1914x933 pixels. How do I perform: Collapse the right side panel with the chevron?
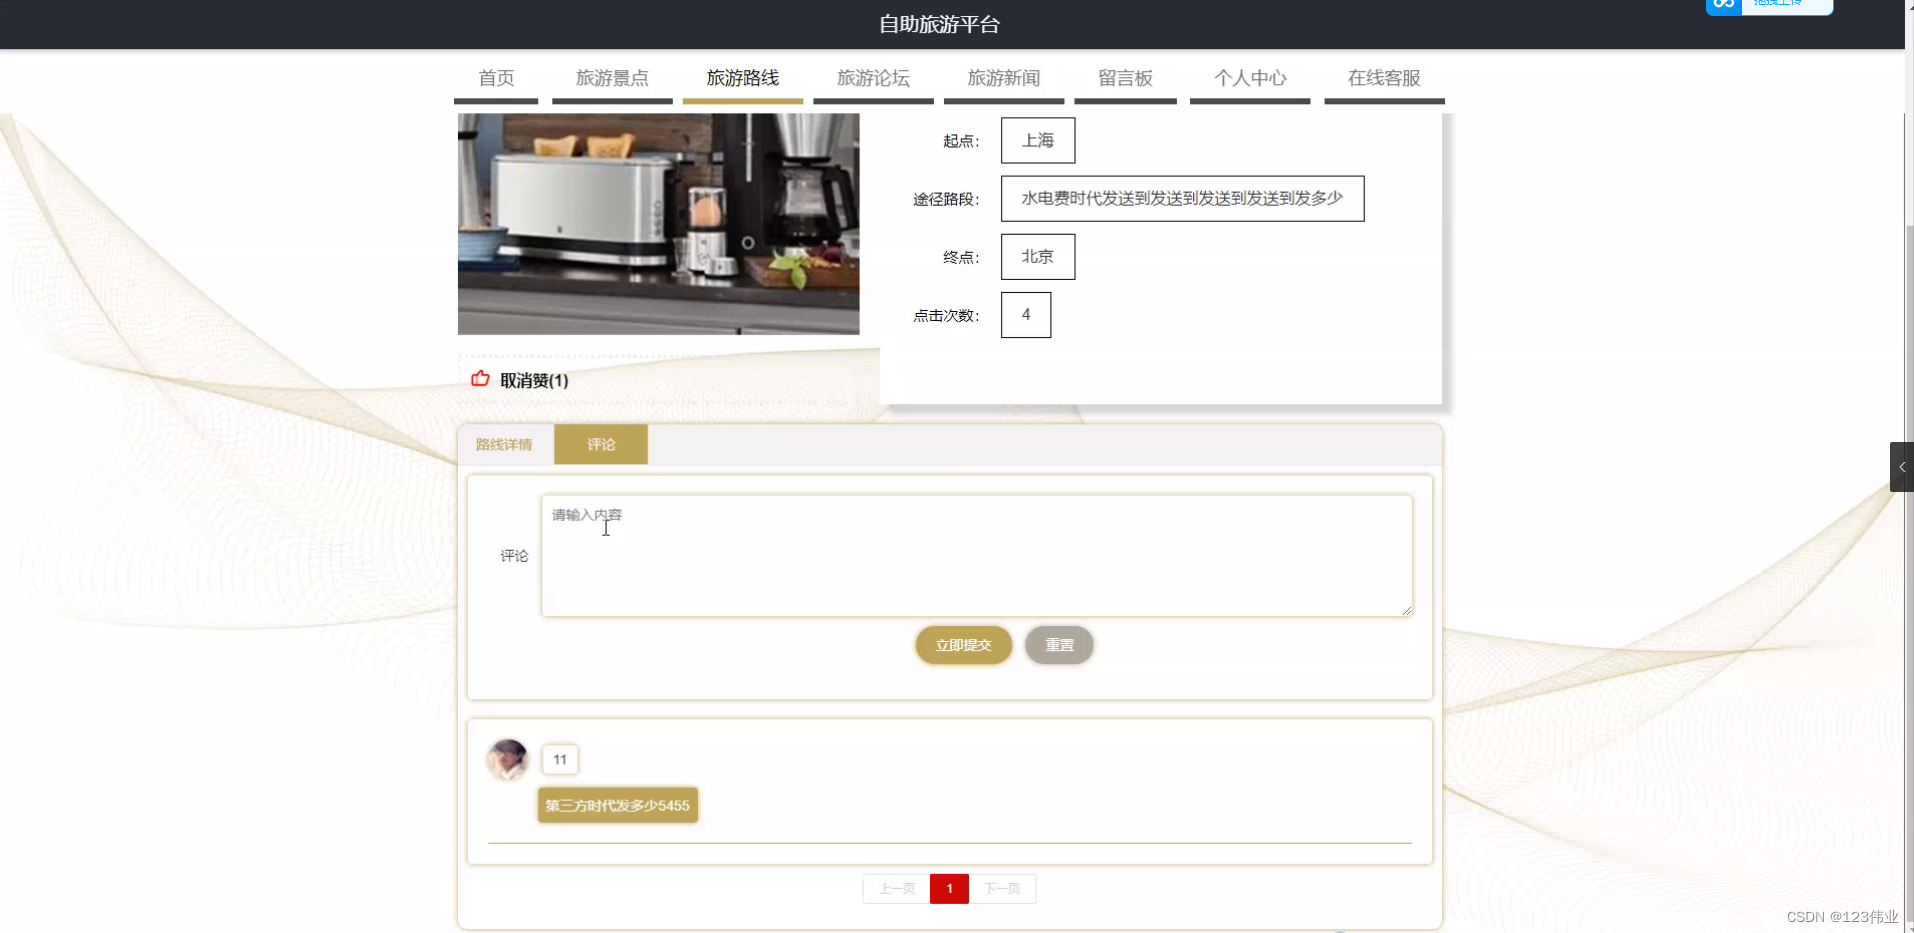pos(1900,466)
